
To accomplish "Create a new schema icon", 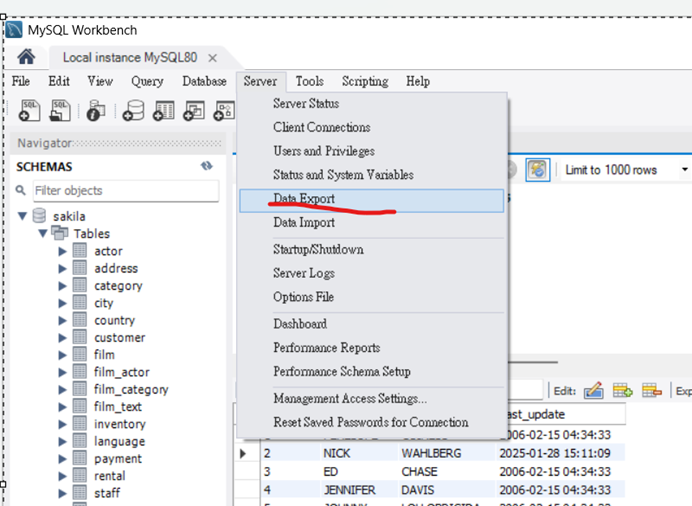I will 134,110.
